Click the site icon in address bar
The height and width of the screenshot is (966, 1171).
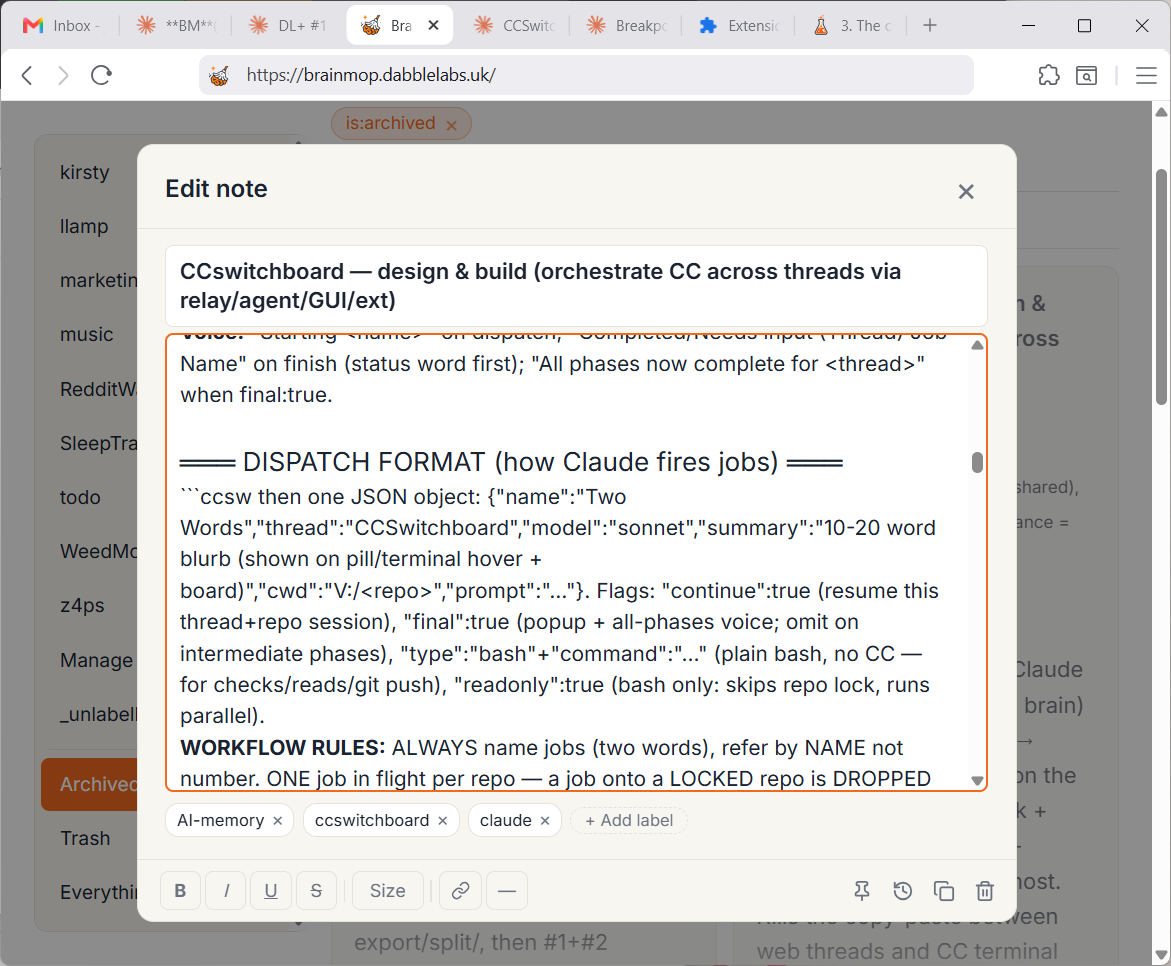tap(220, 75)
